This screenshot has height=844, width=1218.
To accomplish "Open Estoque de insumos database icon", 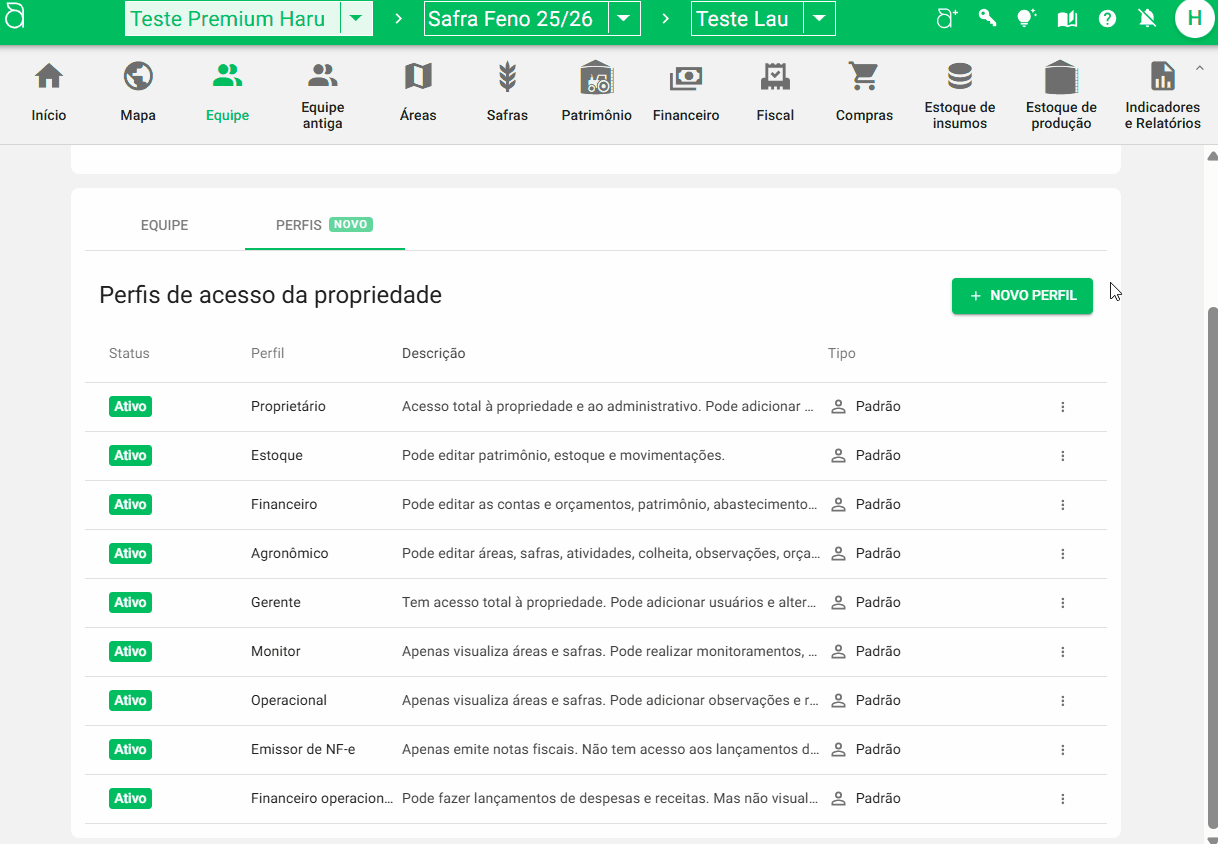I will coord(959,77).
